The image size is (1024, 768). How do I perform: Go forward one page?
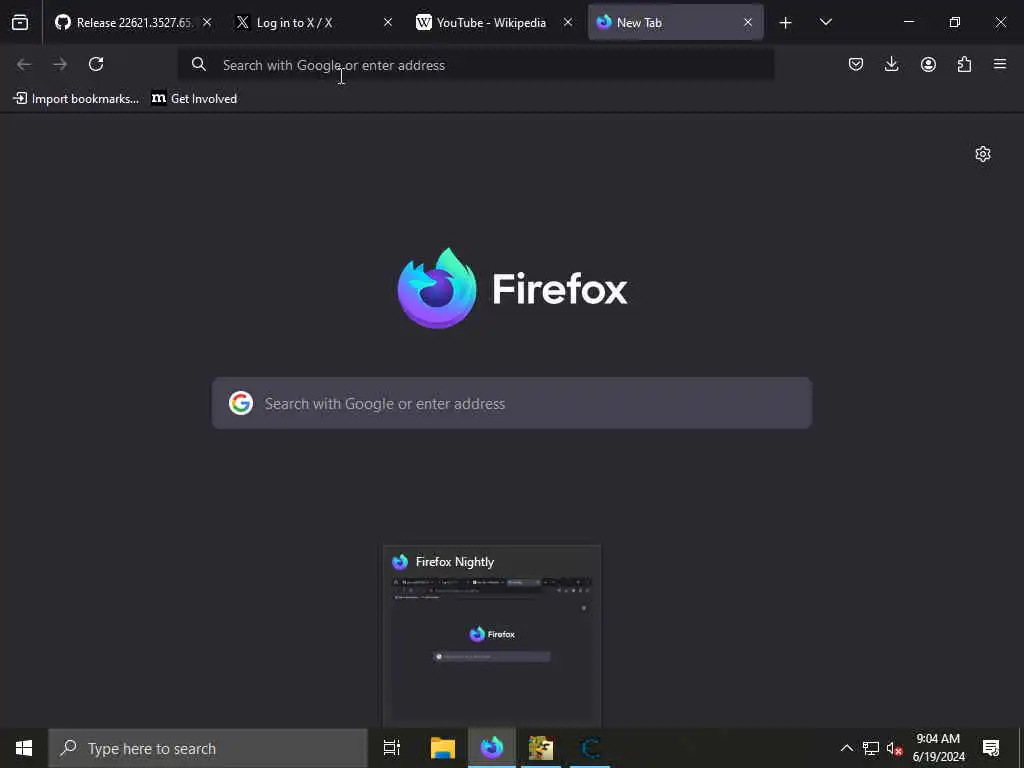point(60,64)
